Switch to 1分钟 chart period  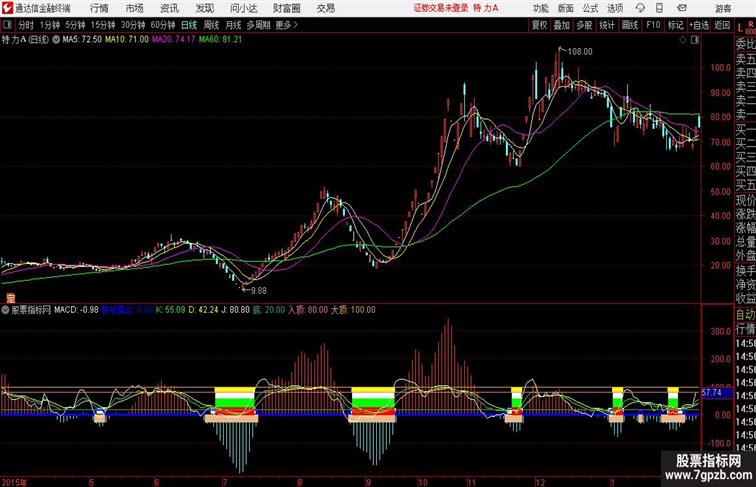[x=50, y=25]
